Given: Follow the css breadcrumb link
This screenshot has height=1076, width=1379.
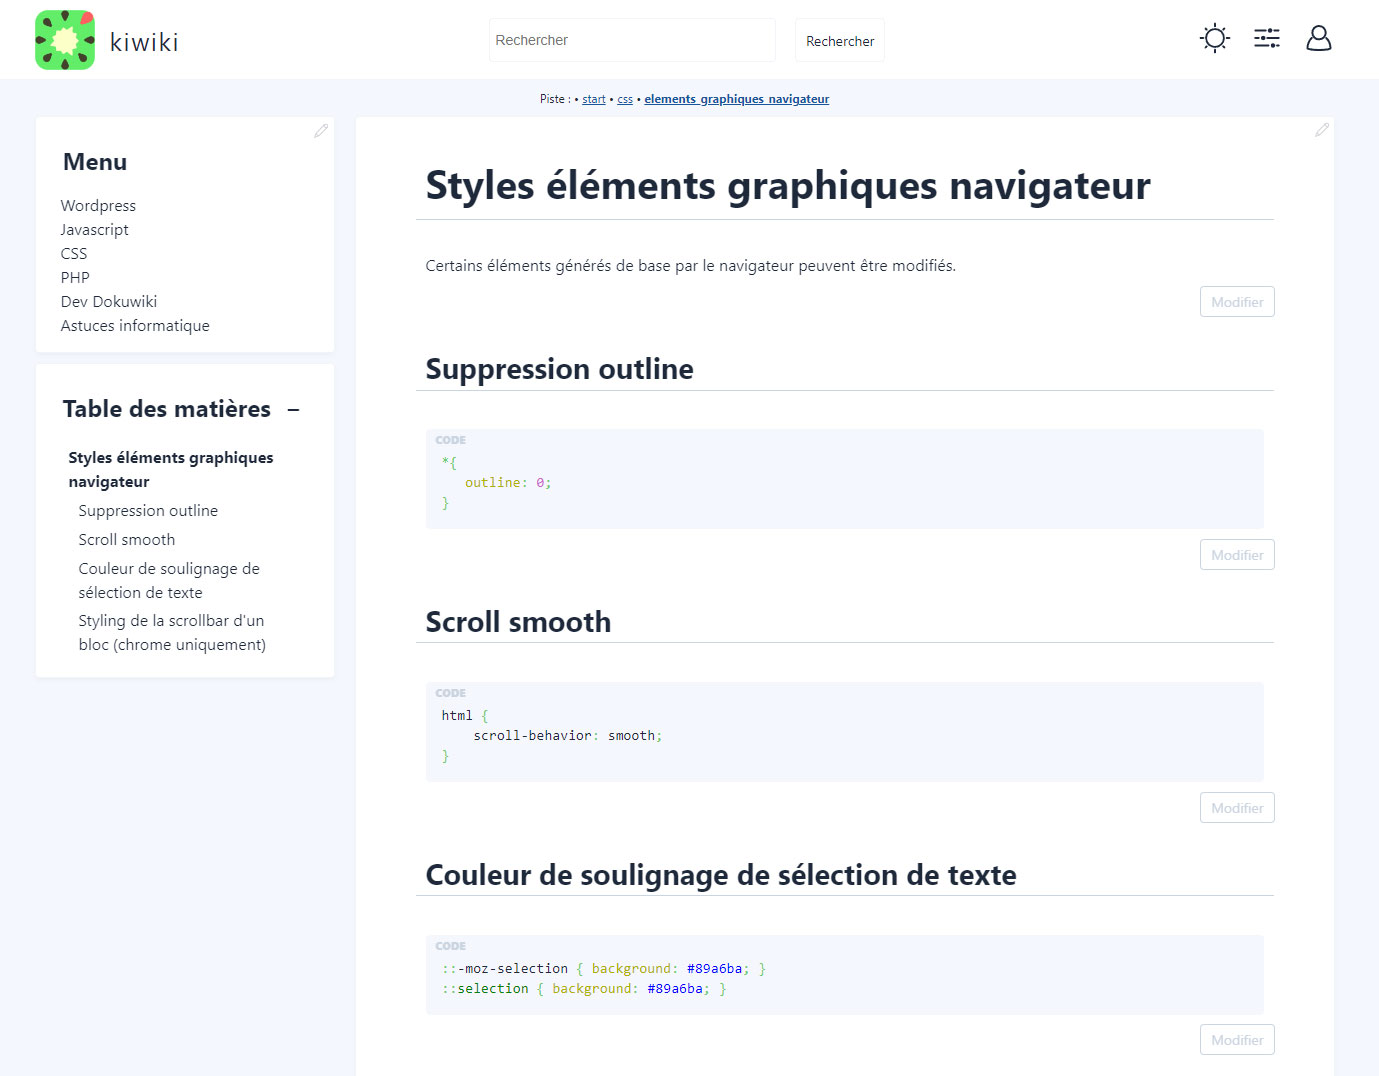Looking at the screenshot, I should pyautogui.click(x=625, y=99).
